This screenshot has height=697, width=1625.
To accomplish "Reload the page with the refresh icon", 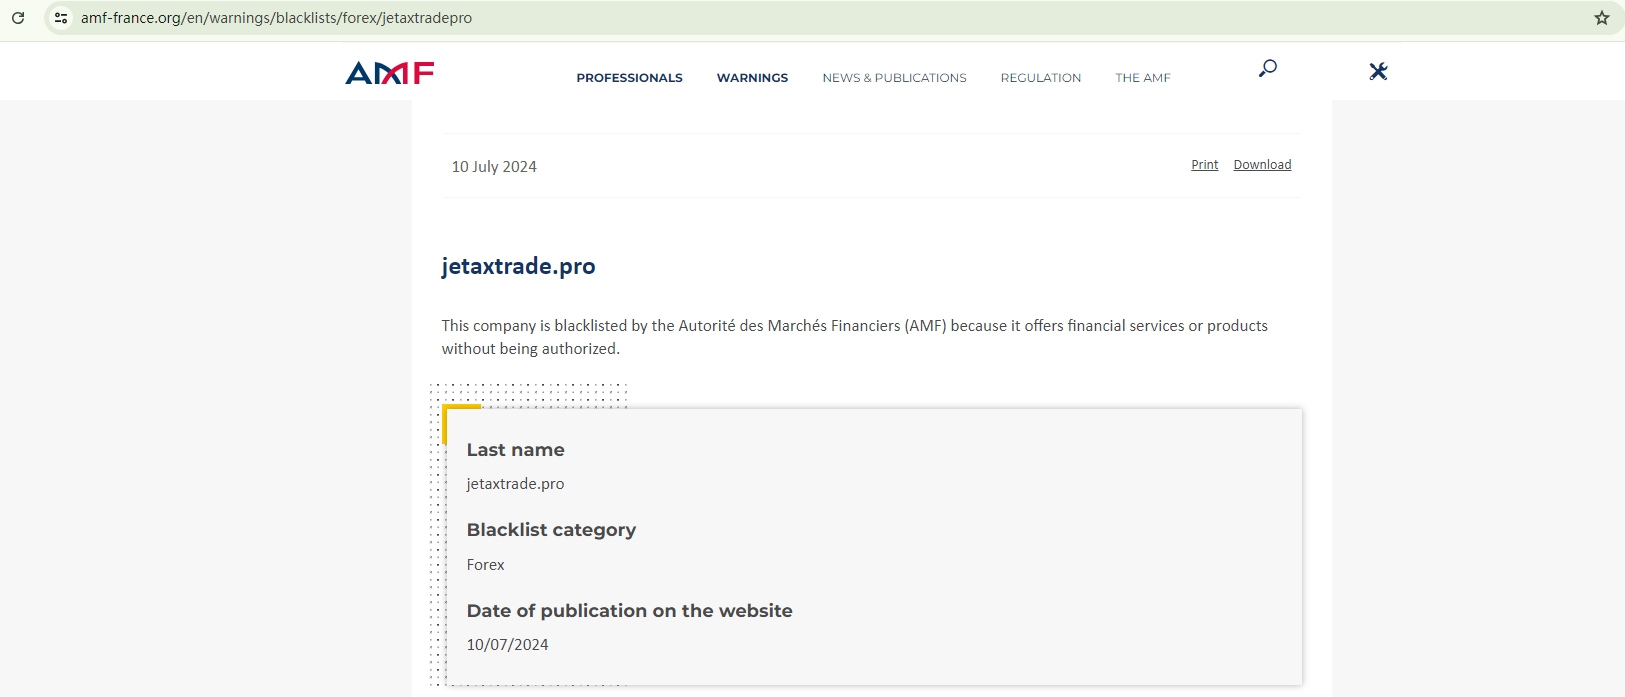I will 18,18.
